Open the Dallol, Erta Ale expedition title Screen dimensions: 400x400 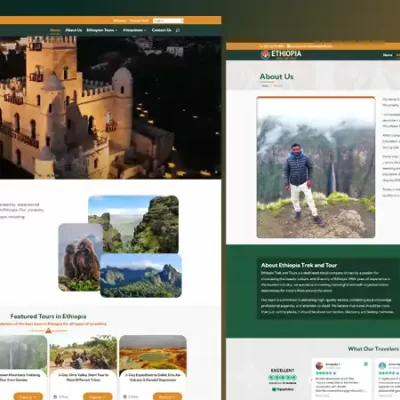(153, 377)
